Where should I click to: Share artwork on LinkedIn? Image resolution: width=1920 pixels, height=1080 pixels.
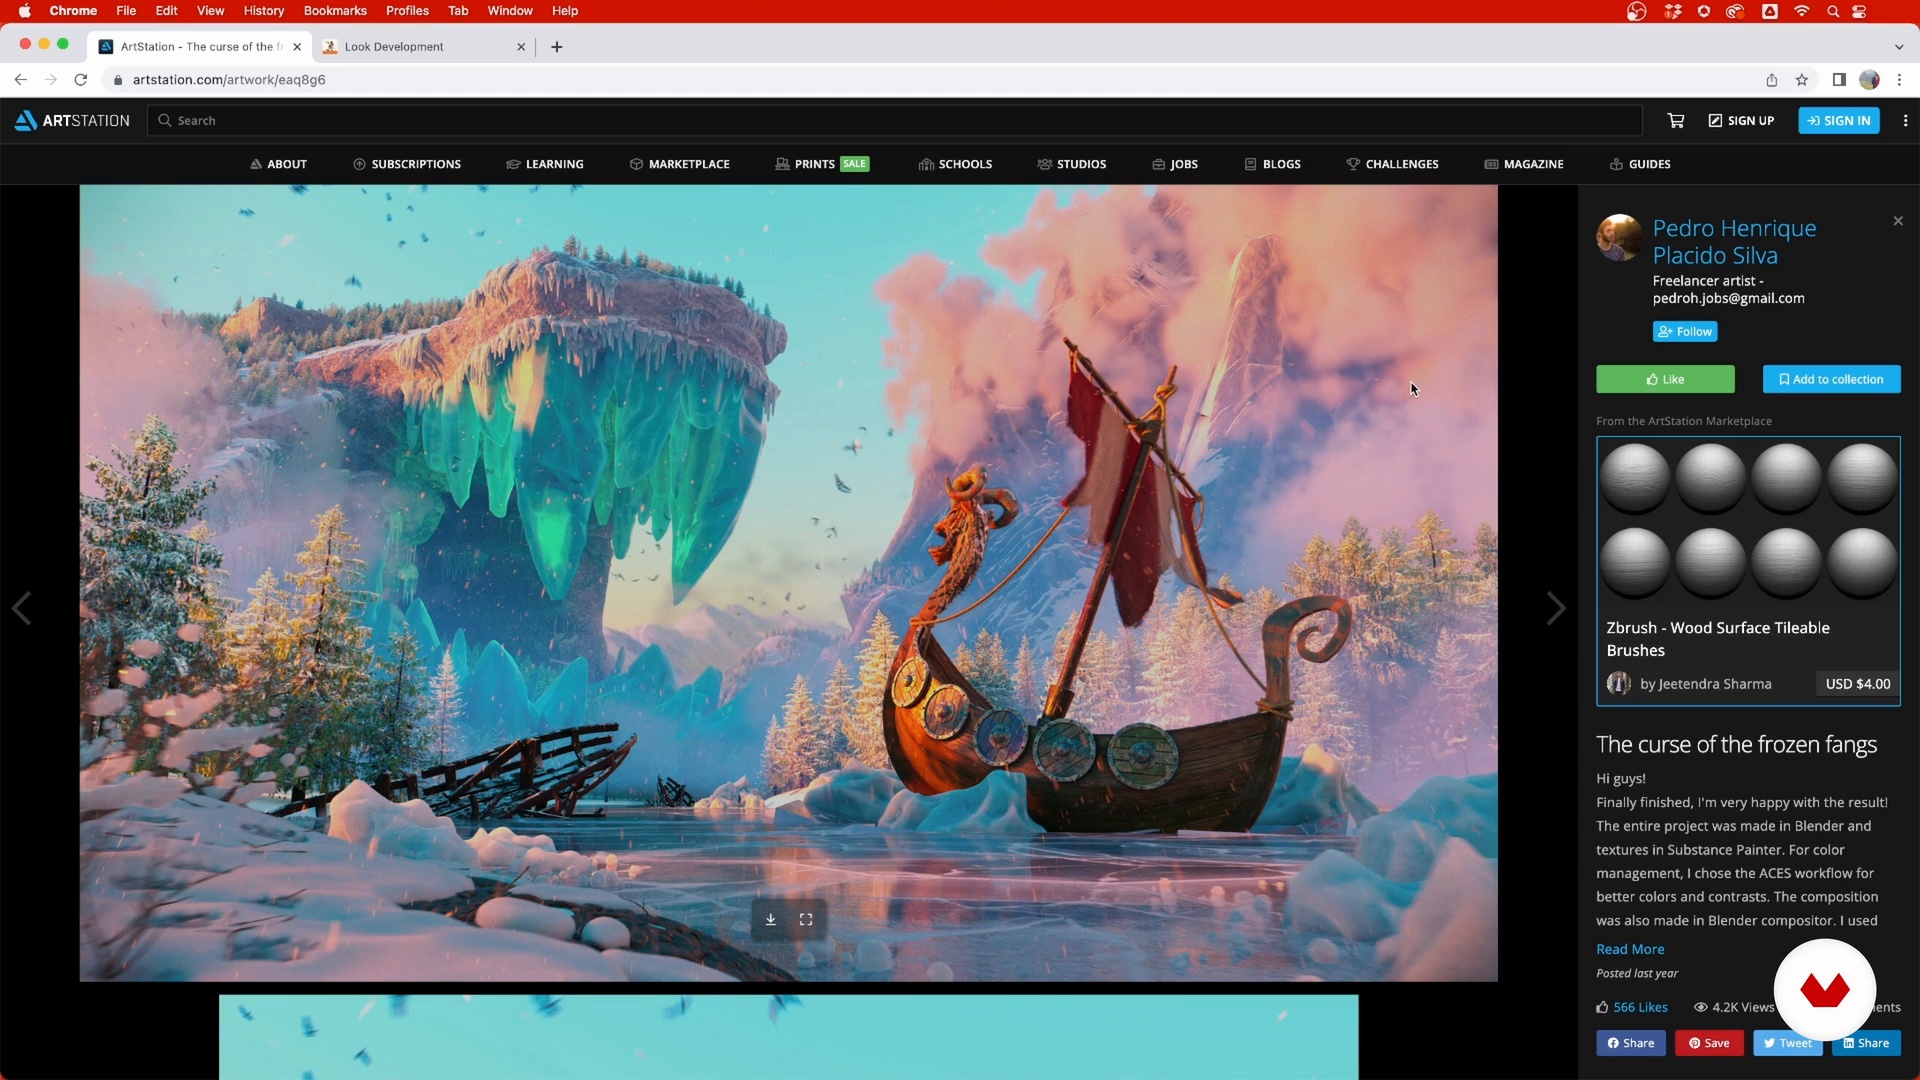(x=1866, y=1043)
